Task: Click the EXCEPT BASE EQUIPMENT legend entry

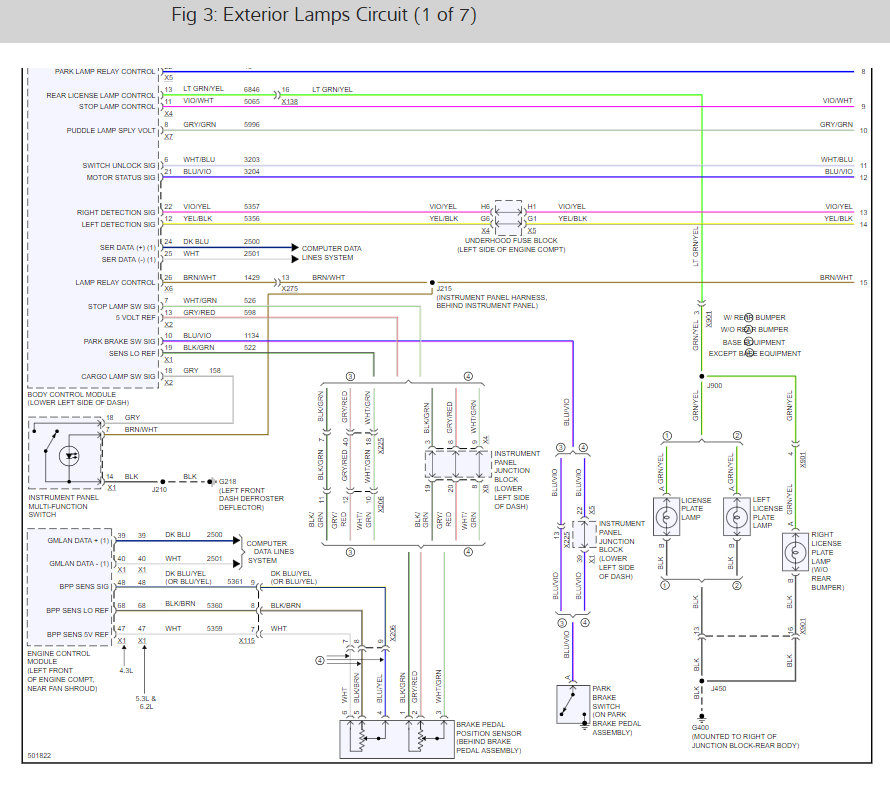Action: [755, 353]
